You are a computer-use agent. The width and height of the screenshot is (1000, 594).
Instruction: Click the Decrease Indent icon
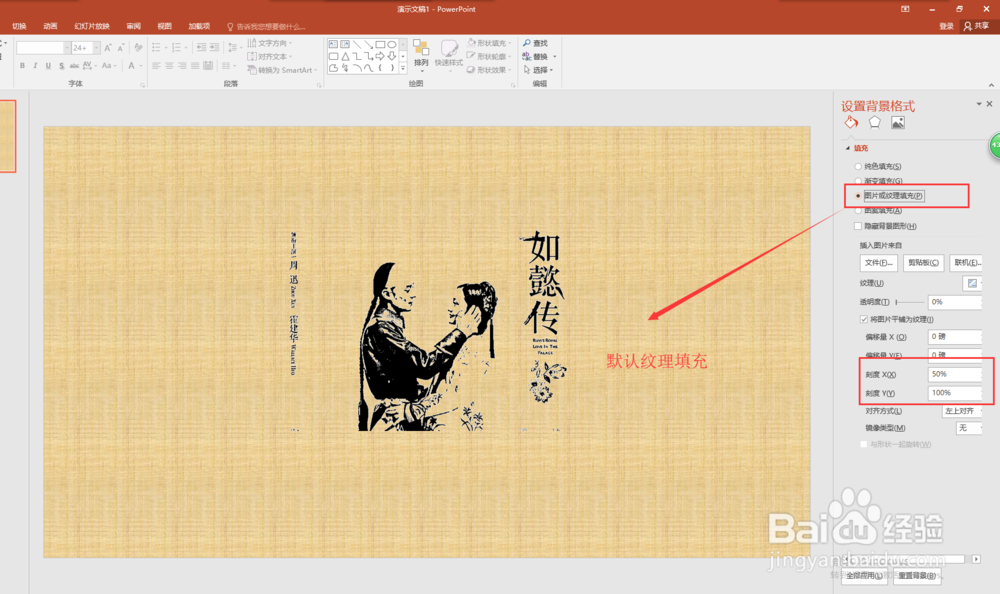point(201,48)
